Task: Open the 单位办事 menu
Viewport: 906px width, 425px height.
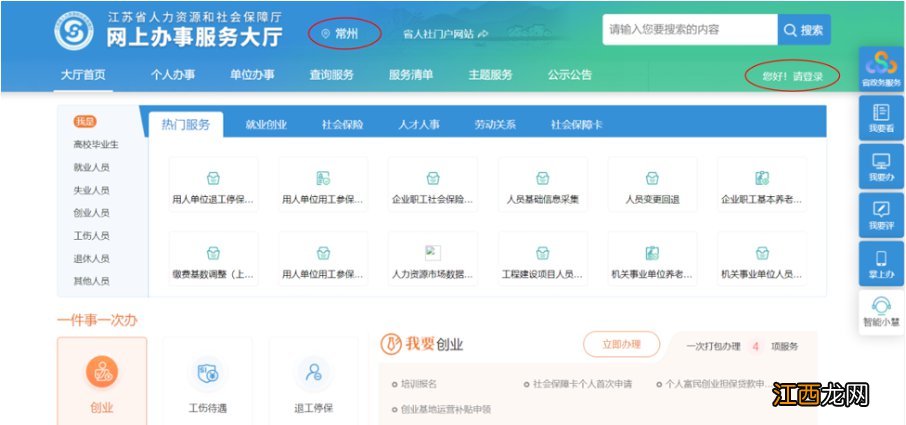Action: (x=252, y=74)
